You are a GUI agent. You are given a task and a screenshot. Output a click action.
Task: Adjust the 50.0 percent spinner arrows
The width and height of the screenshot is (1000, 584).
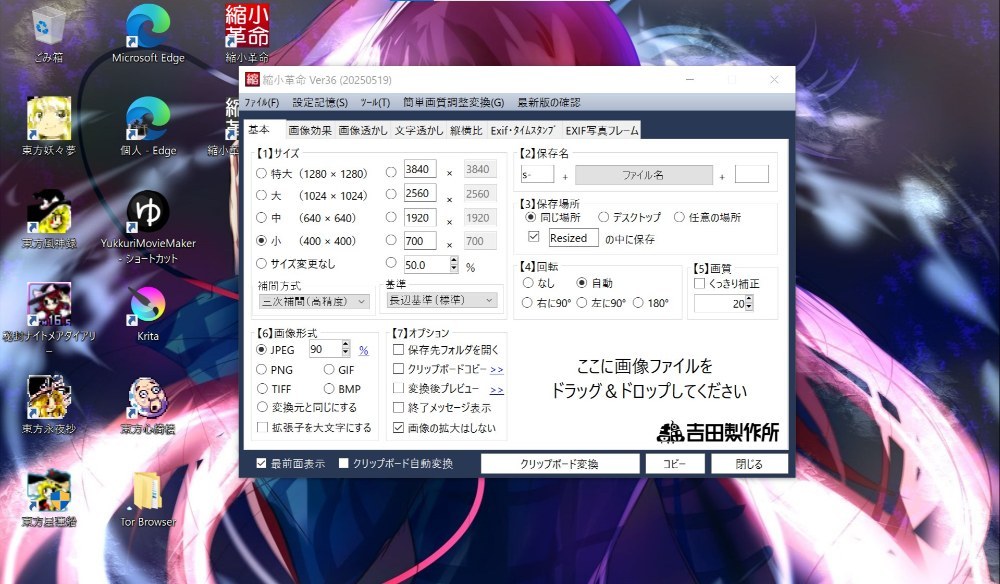tap(454, 265)
